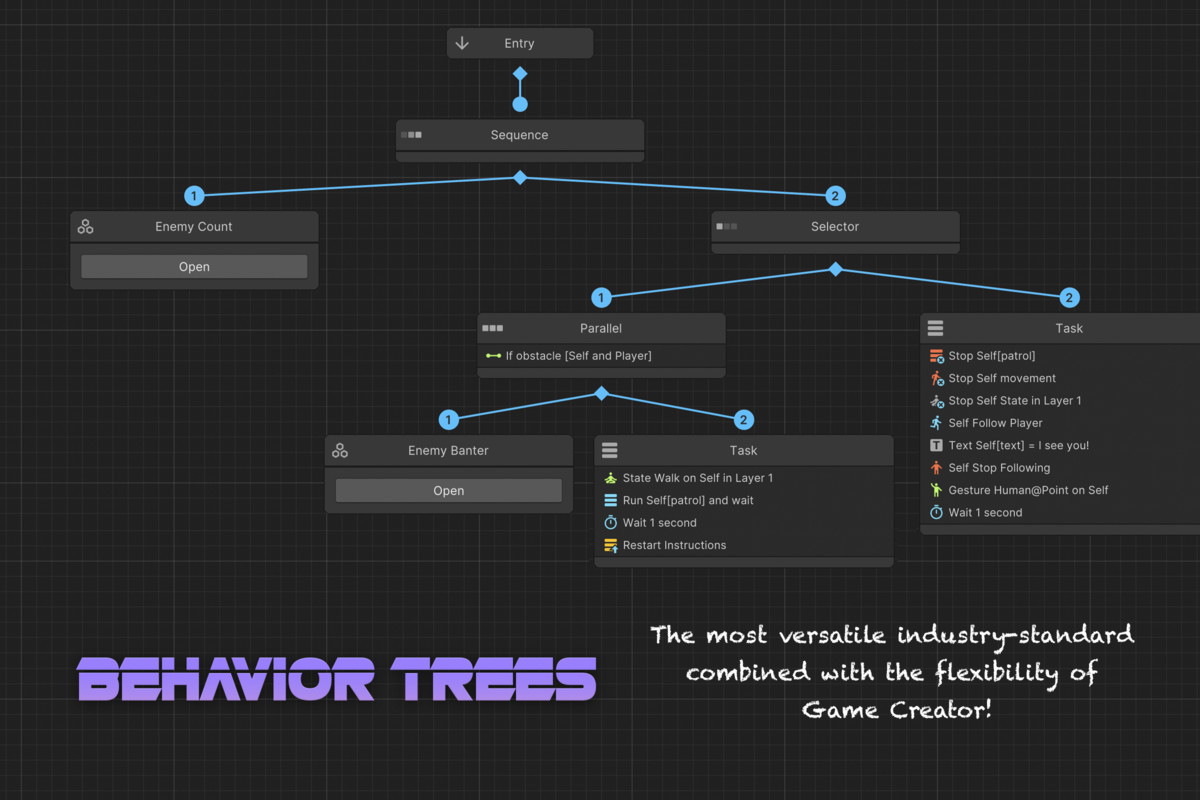Open the hamburger menu on the right Task node
Image resolution: width=1200 pixels, height=800 pixels.
pos(934,328)
